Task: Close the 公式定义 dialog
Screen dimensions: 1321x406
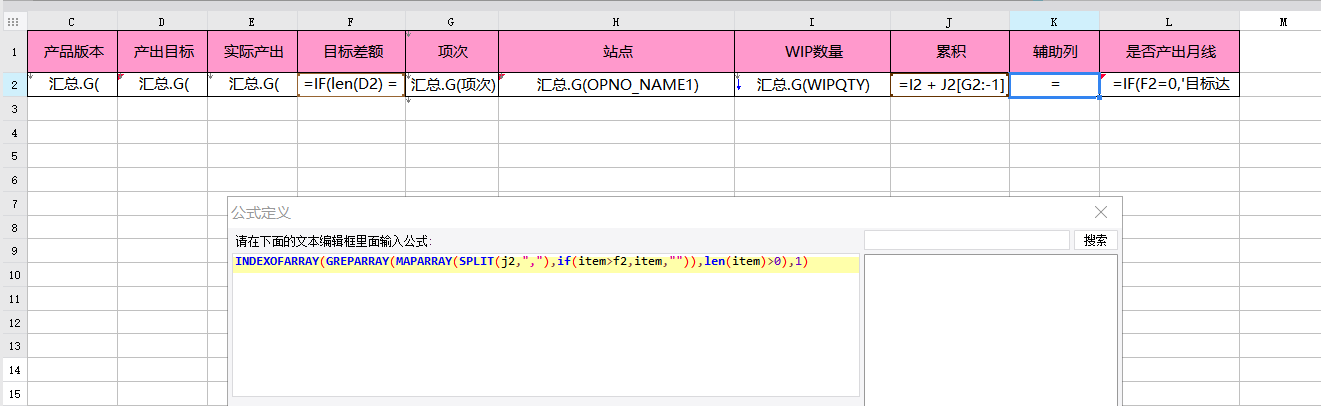Action: pos(1101,212)
